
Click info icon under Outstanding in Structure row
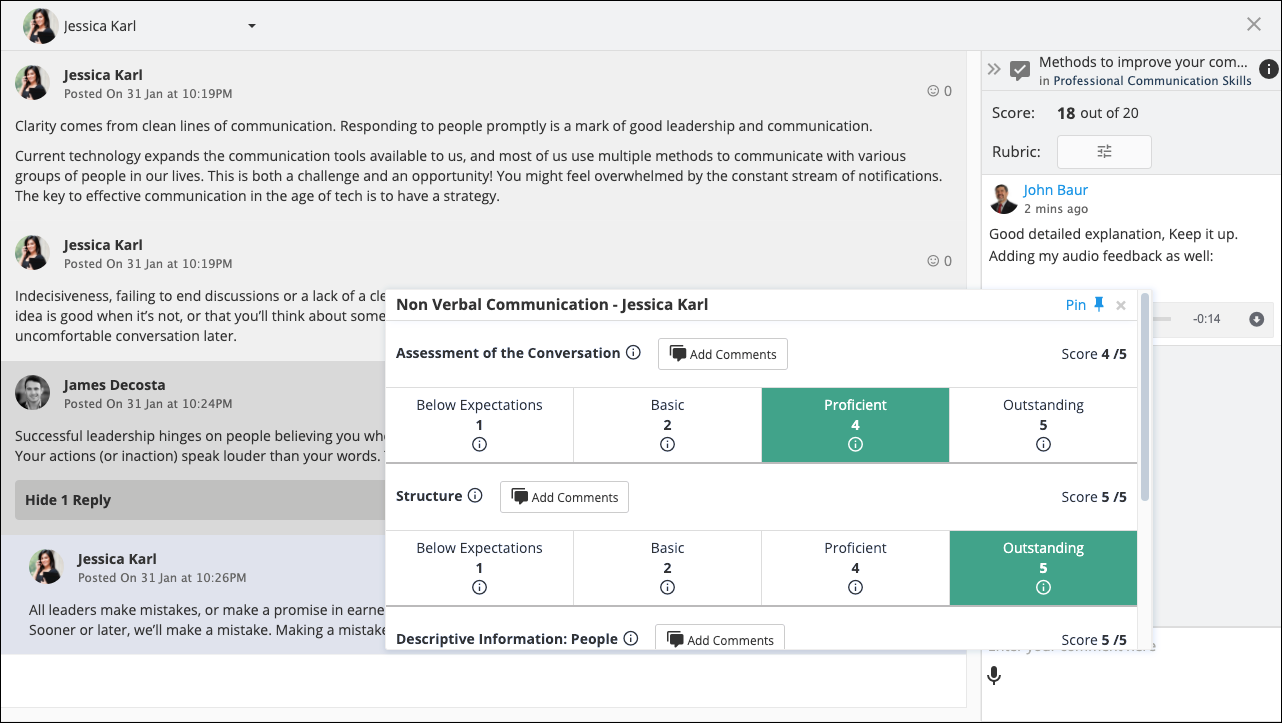[1043, 588]
